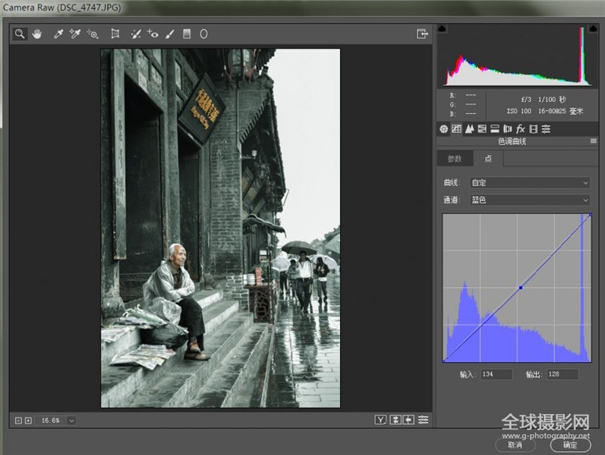Toggle shadow clipping warning on histogram
The image size is (605, 455).
[x=442, y=29]
